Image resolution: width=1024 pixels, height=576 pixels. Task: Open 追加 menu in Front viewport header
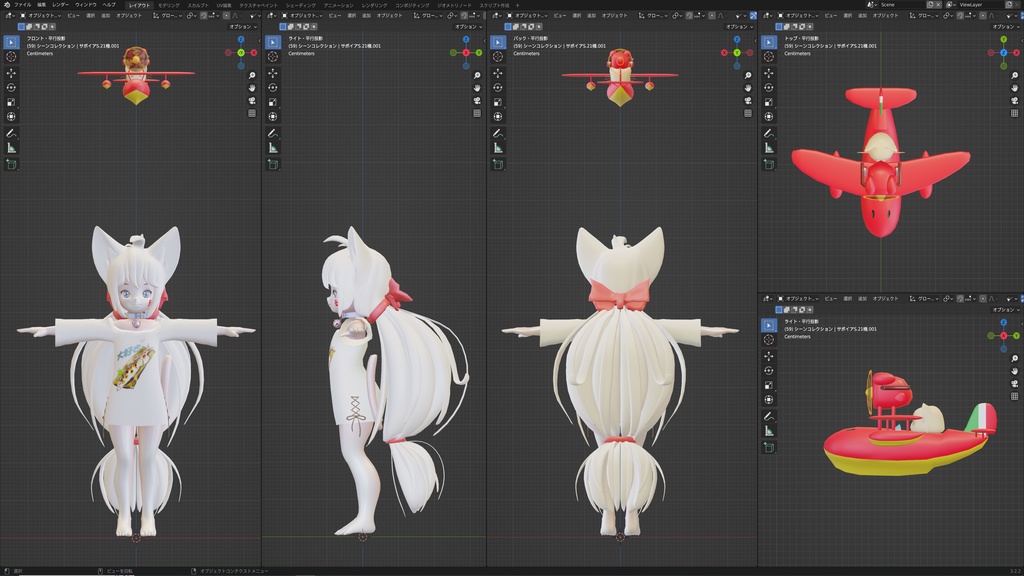[x=105, y=16]
